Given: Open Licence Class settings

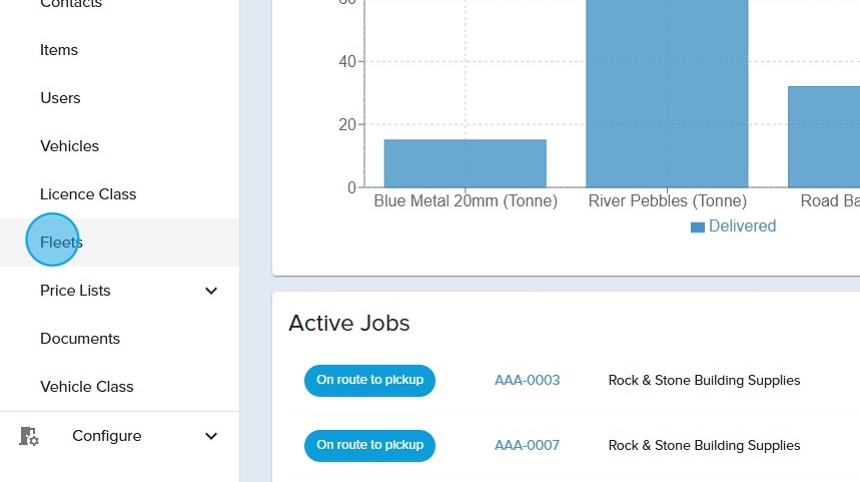Looking at the screenshot, I should (x=88, y=194).
